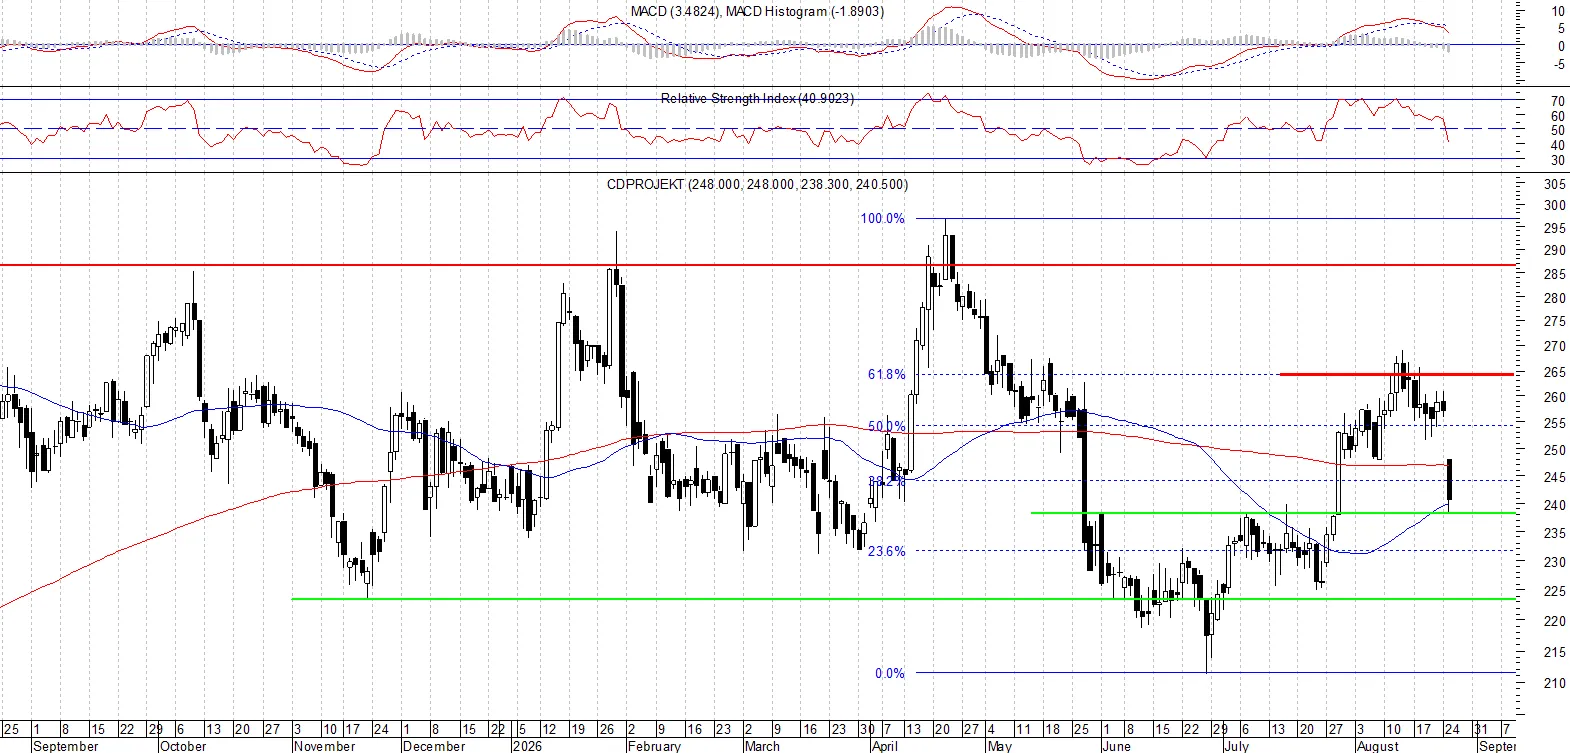Click the 2026 year label on date axis
This screenshot has width=1570, height=753.
(526, 746)
